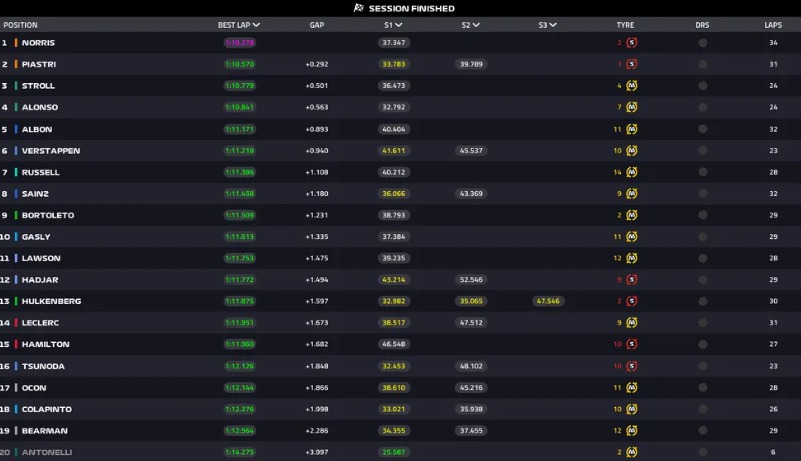This screenshot has height=461, width=801.
Task: Click the DRS indicator for Leclerc
Action: 703,323
